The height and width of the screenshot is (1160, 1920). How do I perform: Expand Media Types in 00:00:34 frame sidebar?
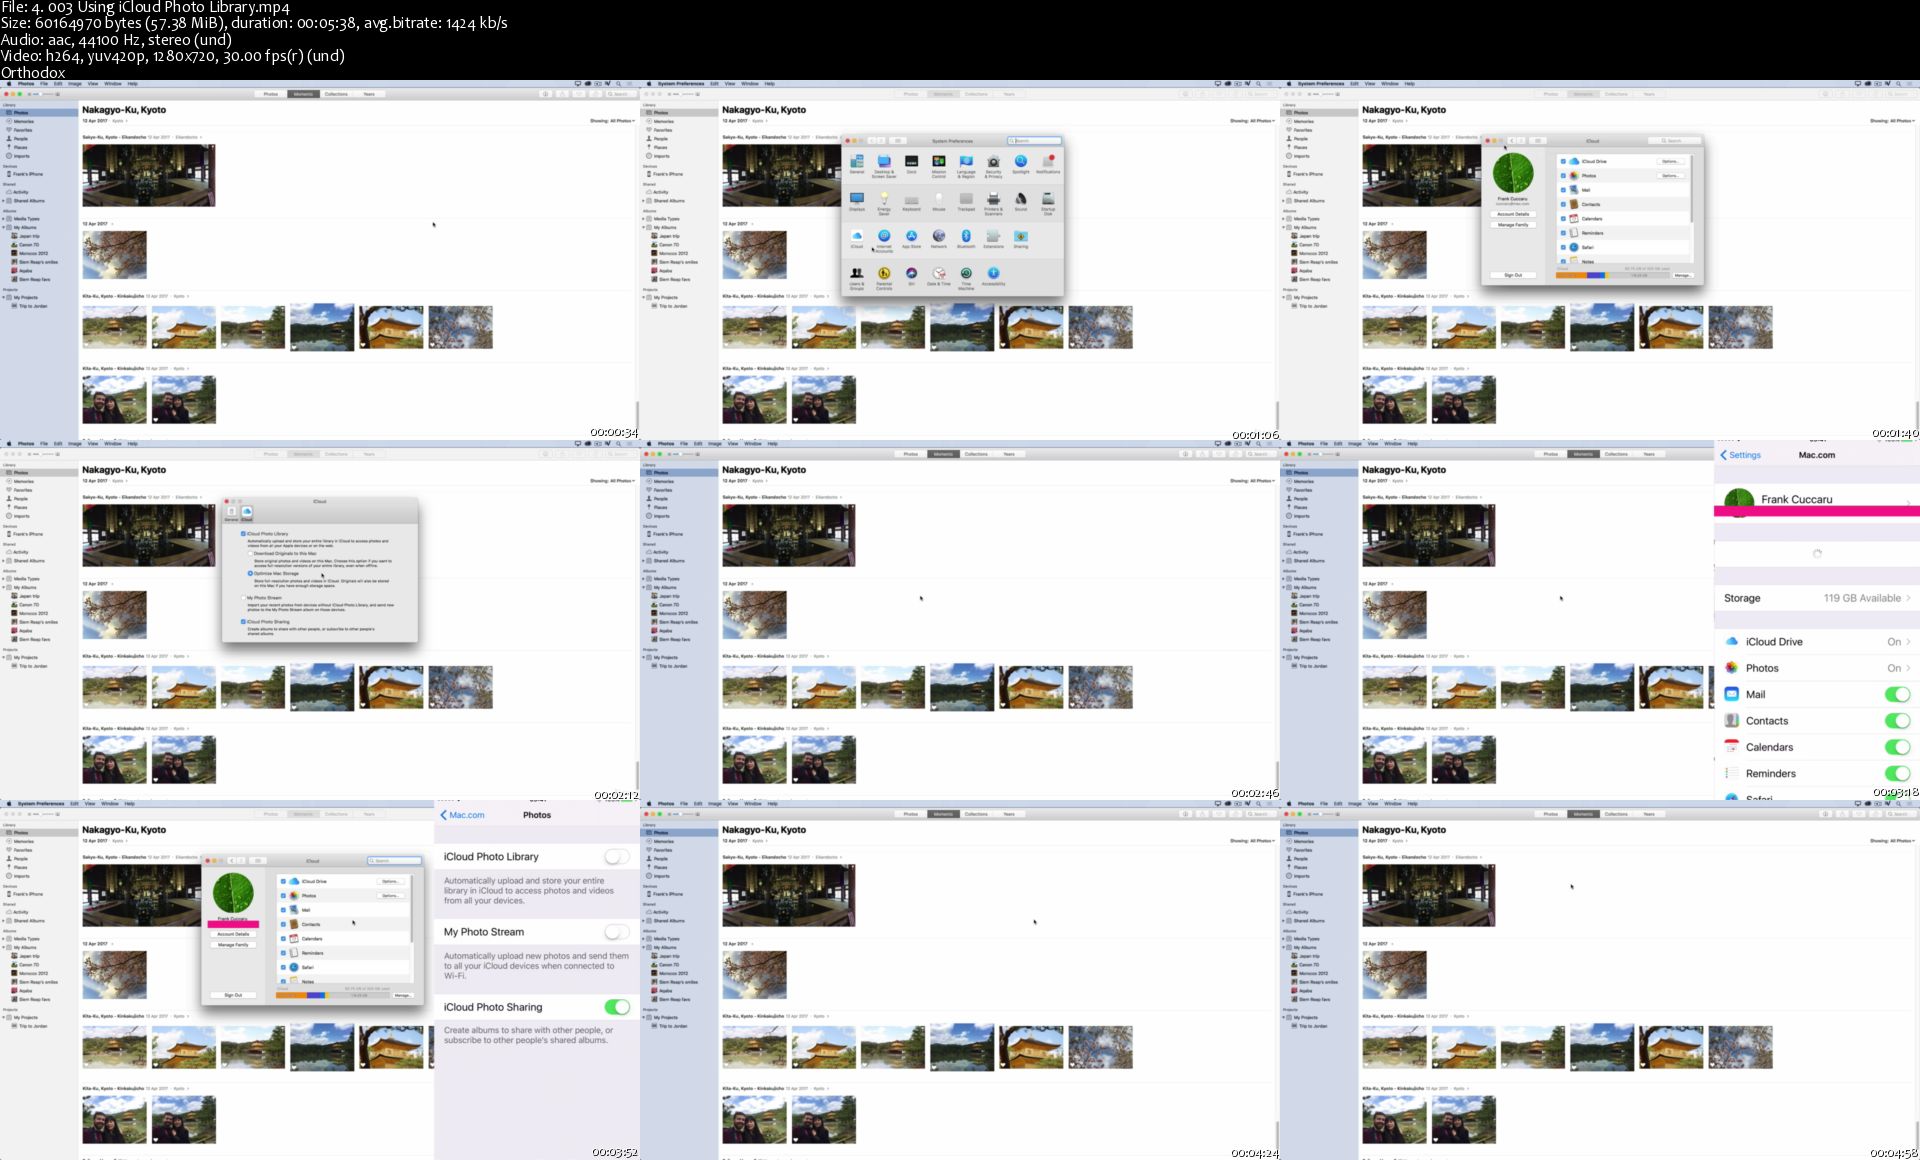pyautogui.click(x=4, y=219)
